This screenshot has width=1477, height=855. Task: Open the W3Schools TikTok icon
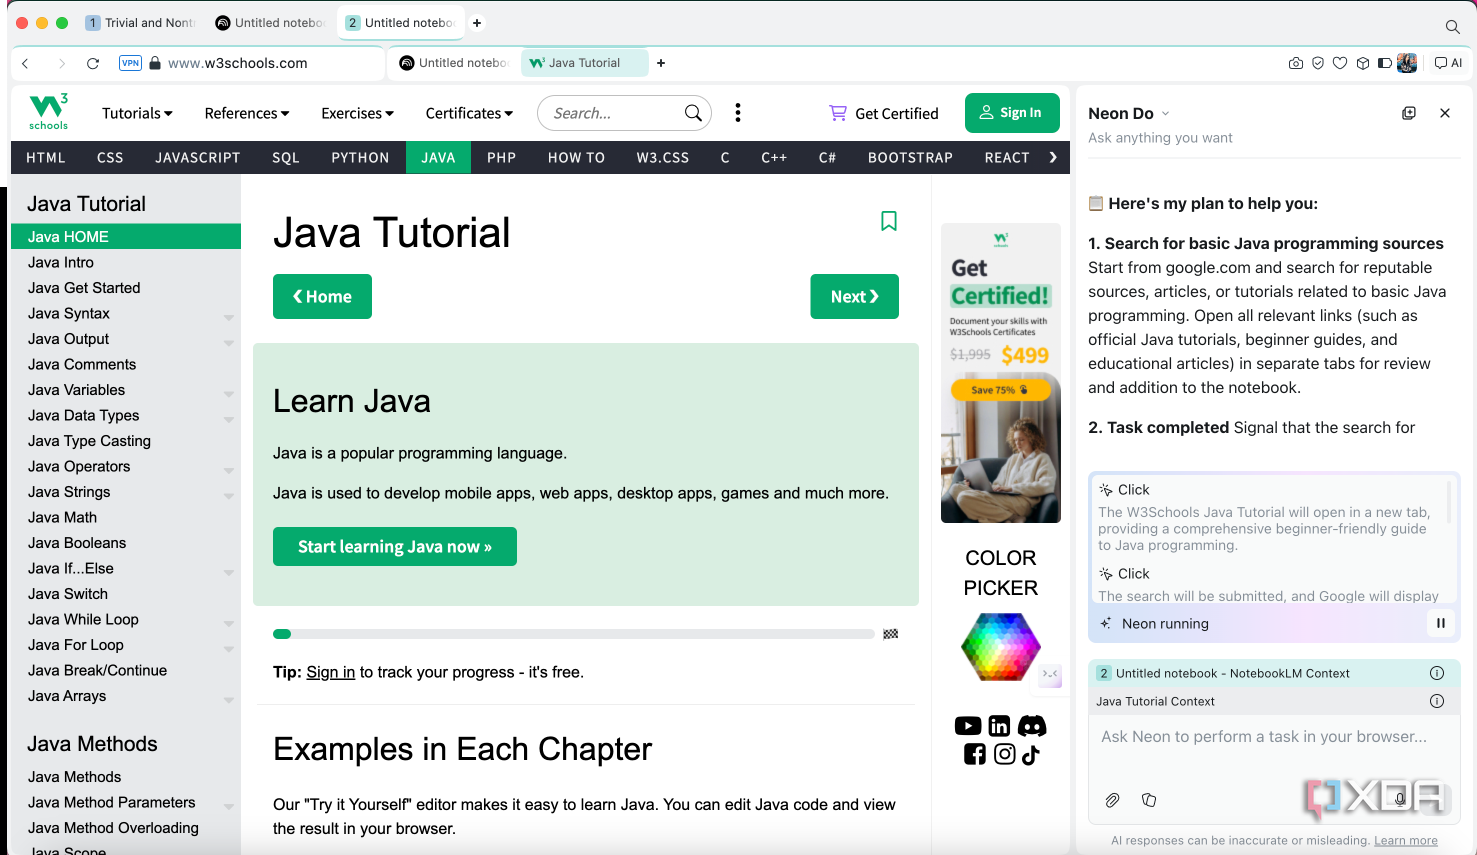pos(1031,754)
